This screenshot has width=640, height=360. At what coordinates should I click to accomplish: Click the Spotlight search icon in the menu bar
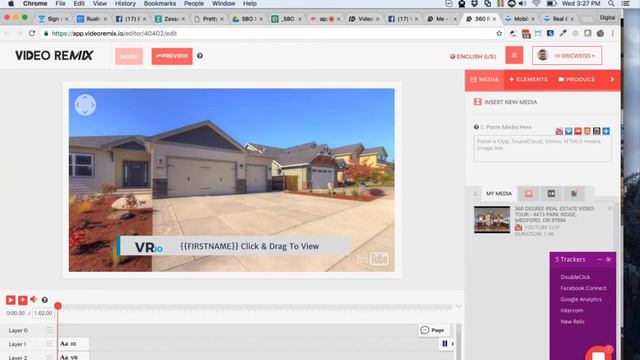(x=611, y=4)
